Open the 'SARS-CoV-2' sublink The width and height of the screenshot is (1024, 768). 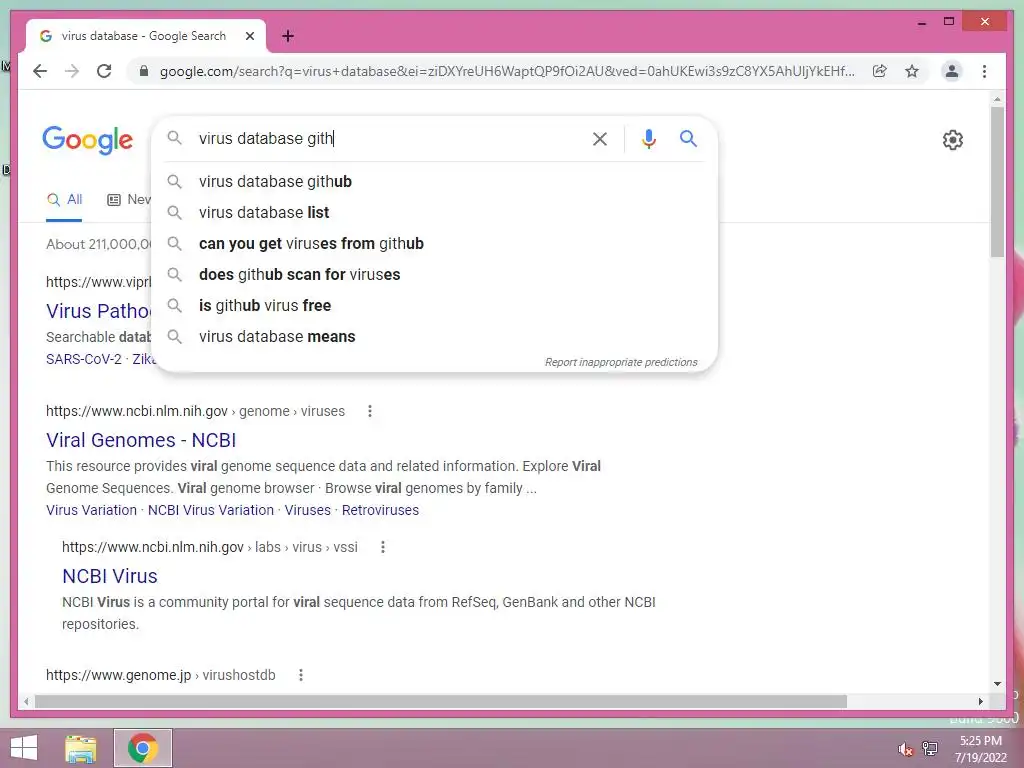point(84,359)
